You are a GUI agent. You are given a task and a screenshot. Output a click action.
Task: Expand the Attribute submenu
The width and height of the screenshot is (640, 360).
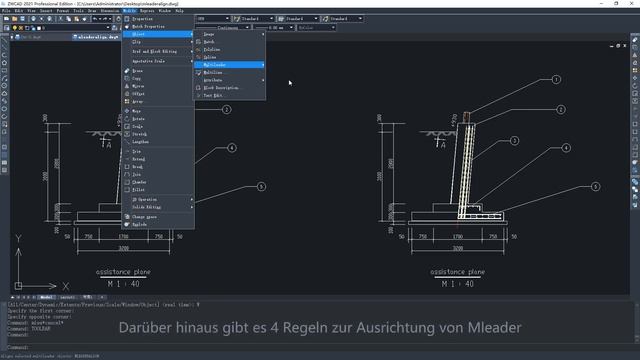(229, 80)
